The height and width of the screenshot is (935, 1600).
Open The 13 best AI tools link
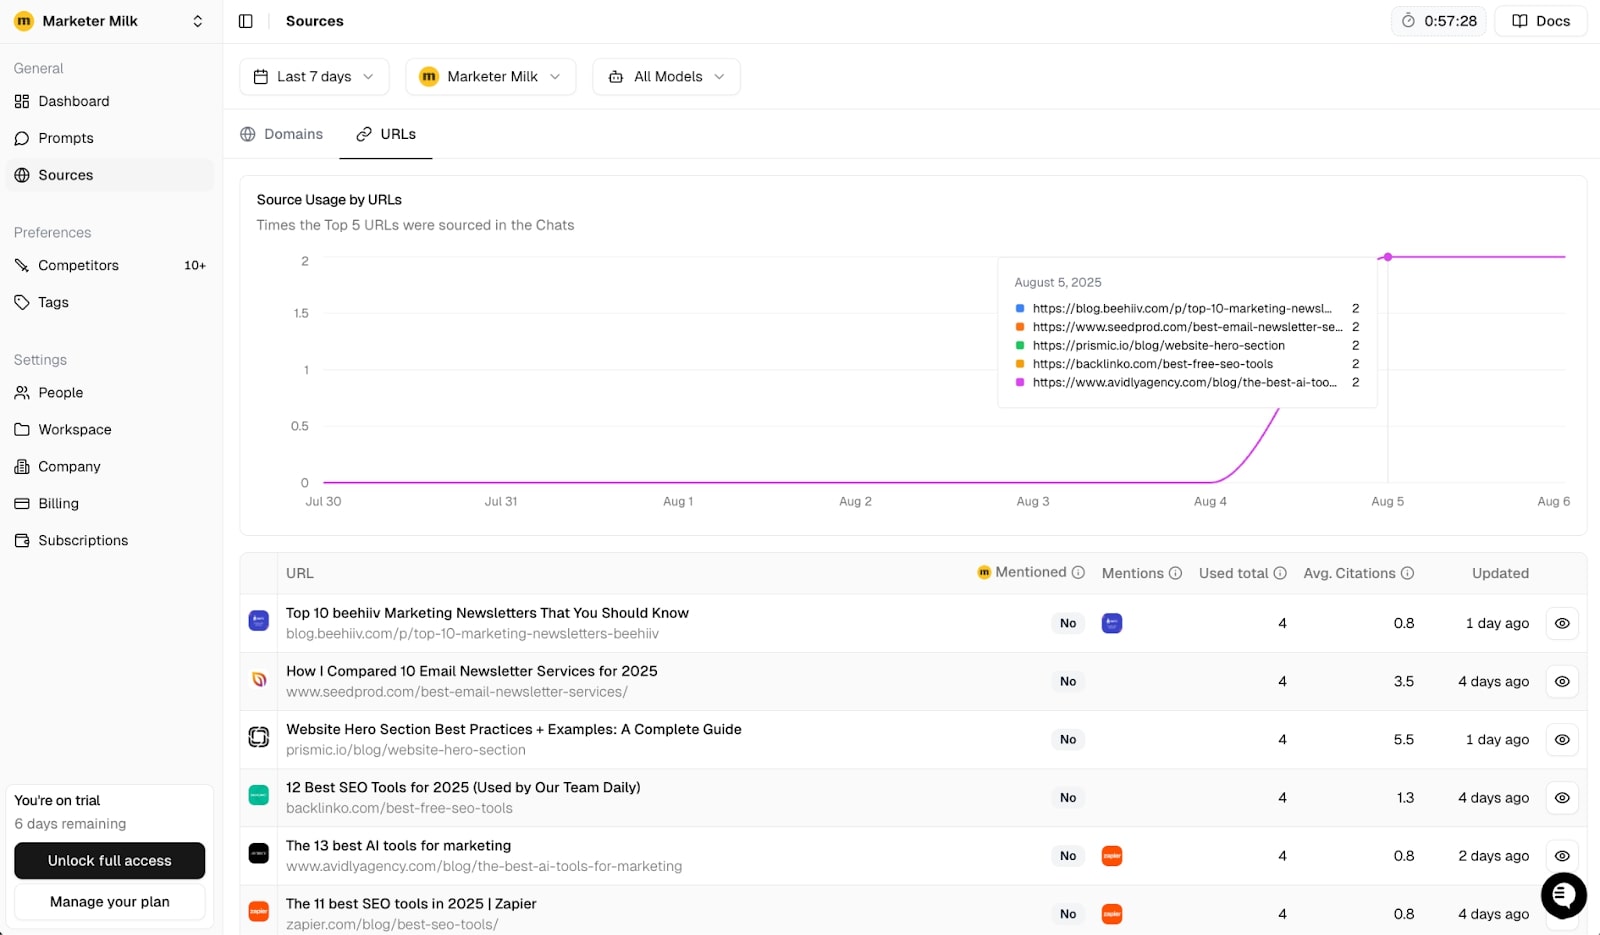[398, 845]
